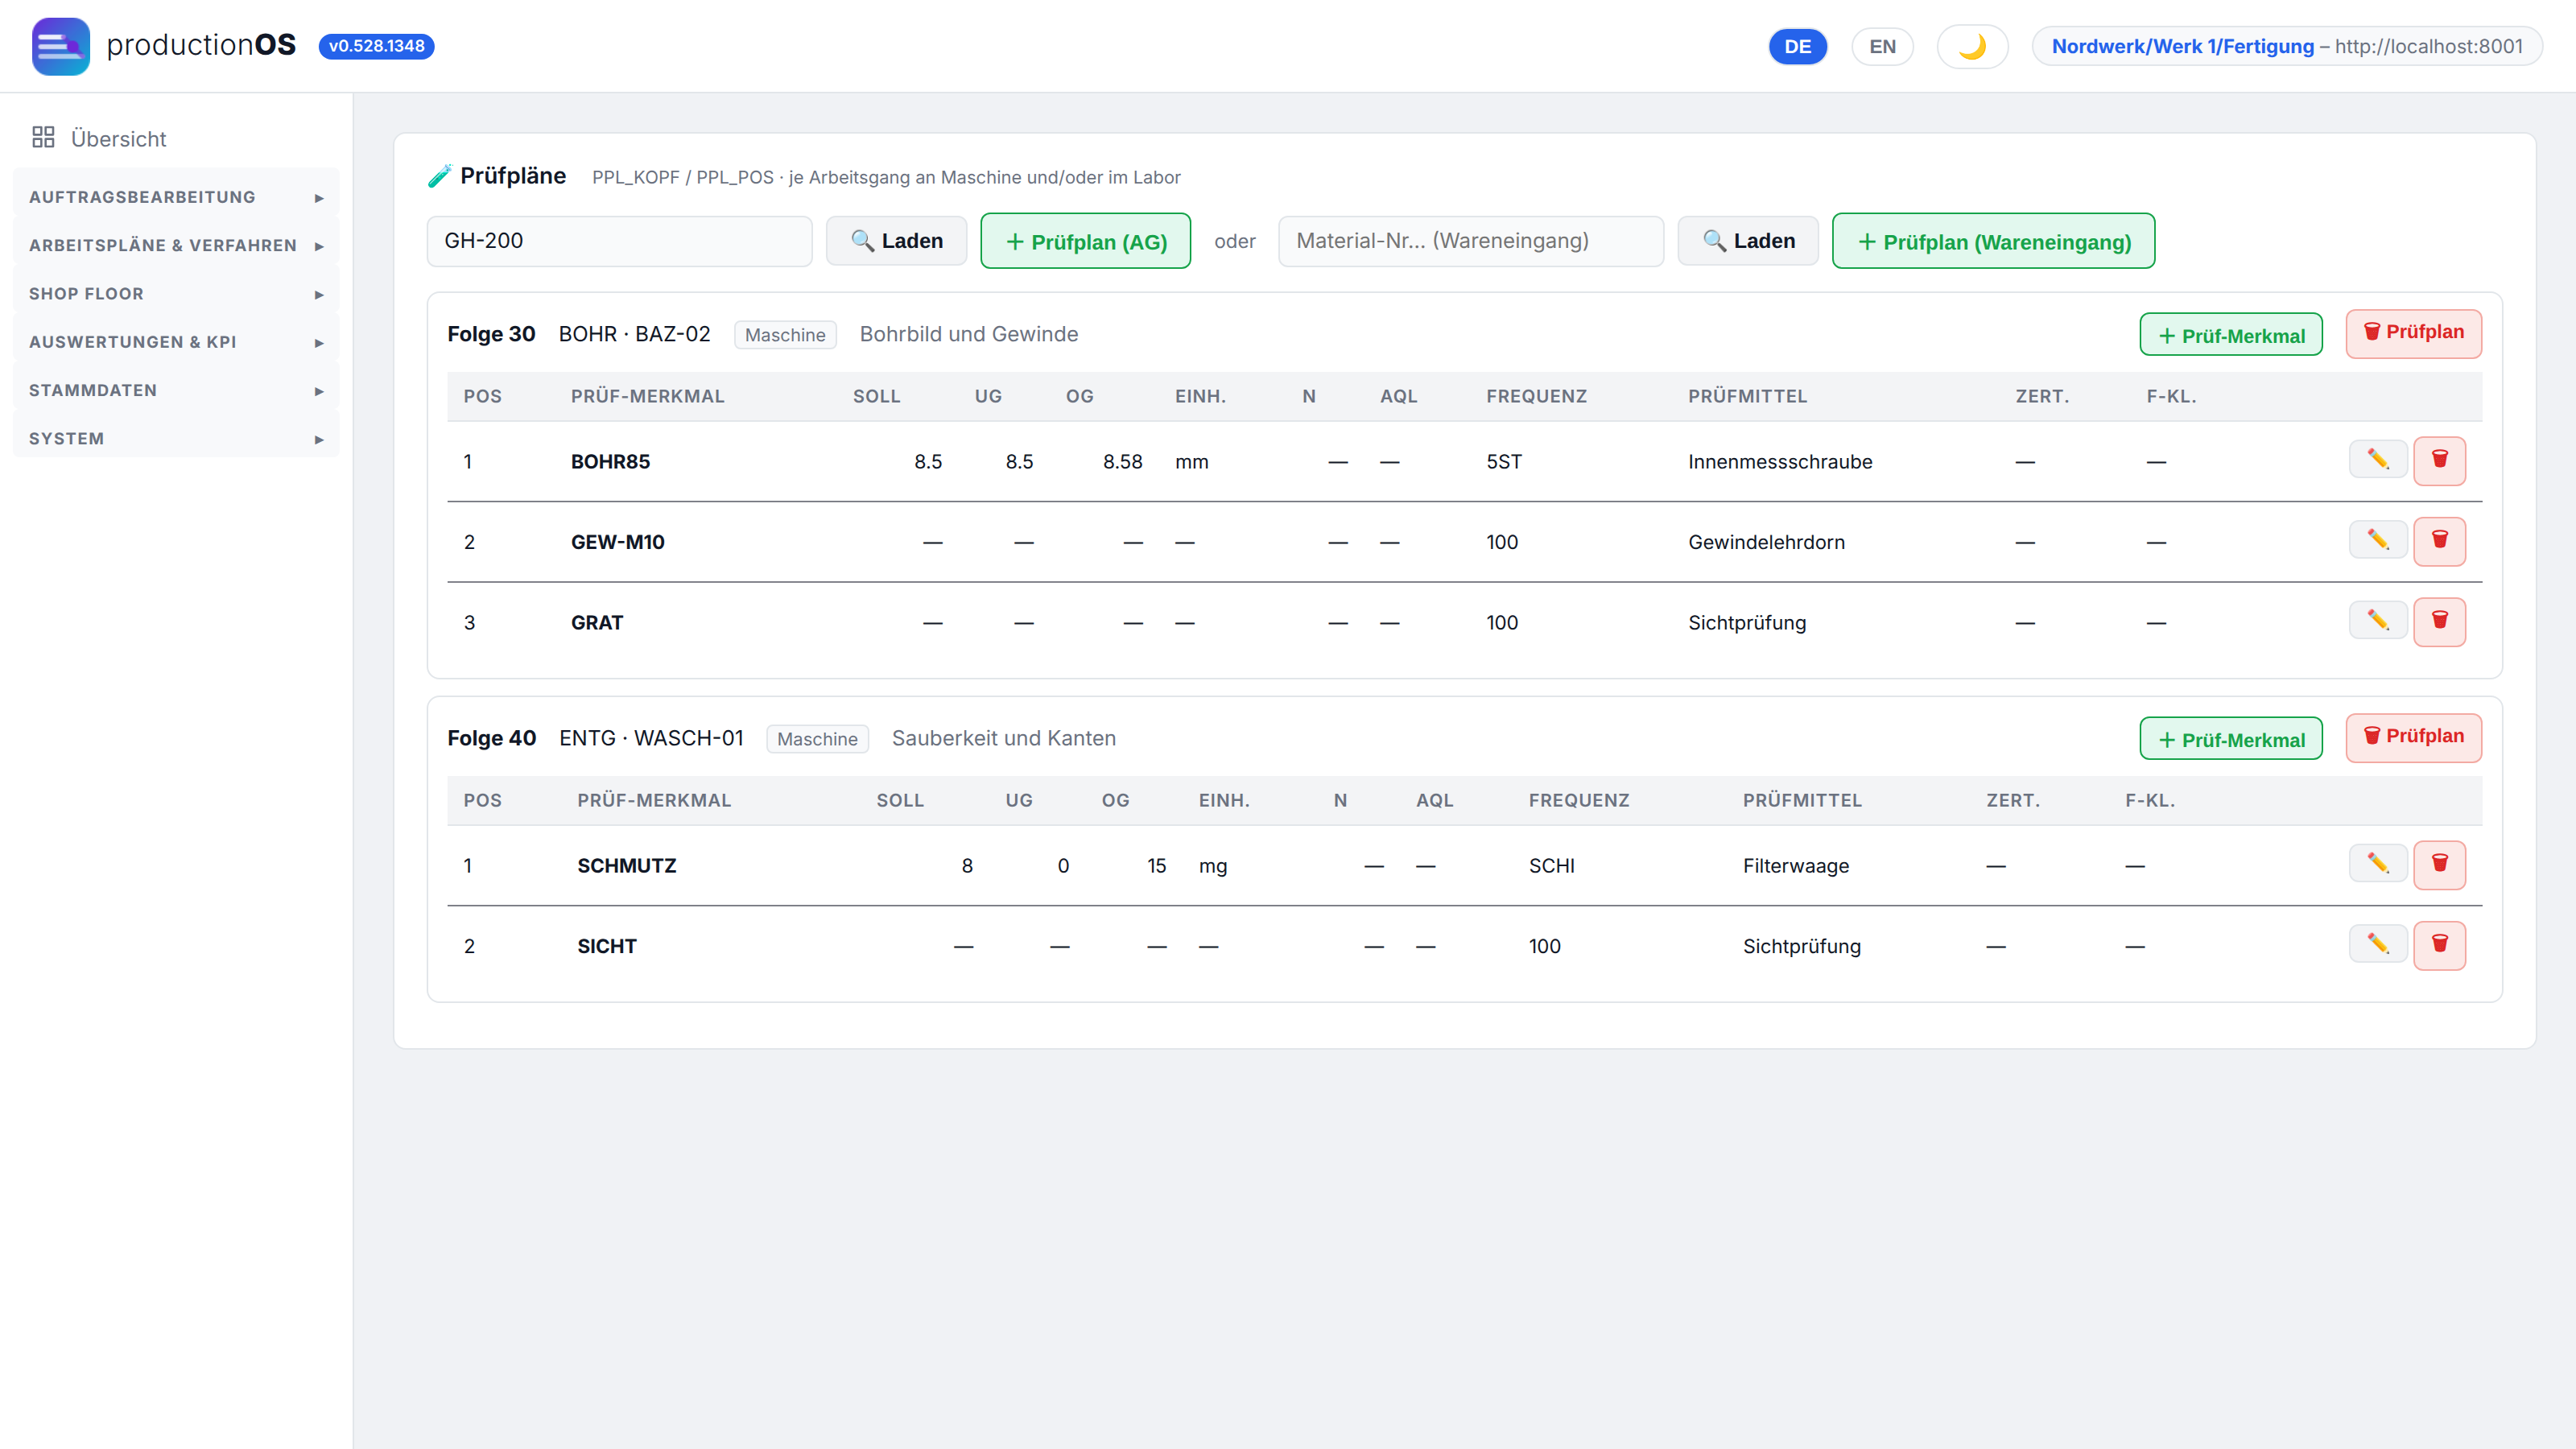Delete the Folge 30 Prüfplan
The height and width of the screenshot is (1449, 2576).
click(2414, 333)
